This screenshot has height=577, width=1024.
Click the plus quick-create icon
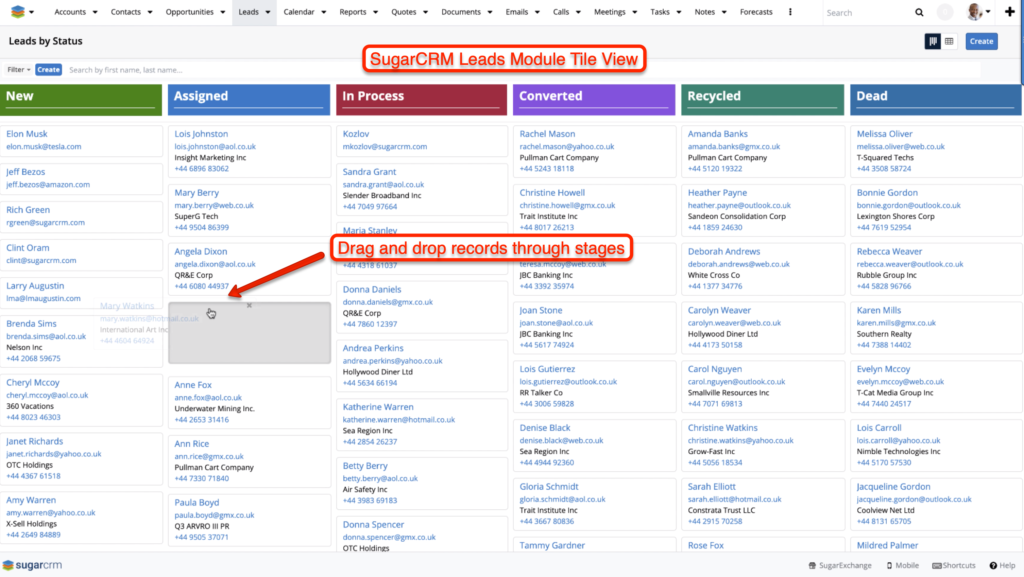pyautogui.click(x=1010, y=12)
